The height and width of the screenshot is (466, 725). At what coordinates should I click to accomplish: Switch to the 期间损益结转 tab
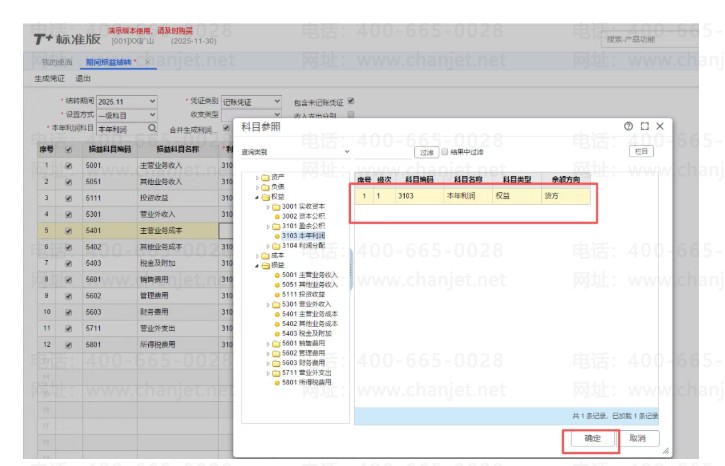point(109,62)
